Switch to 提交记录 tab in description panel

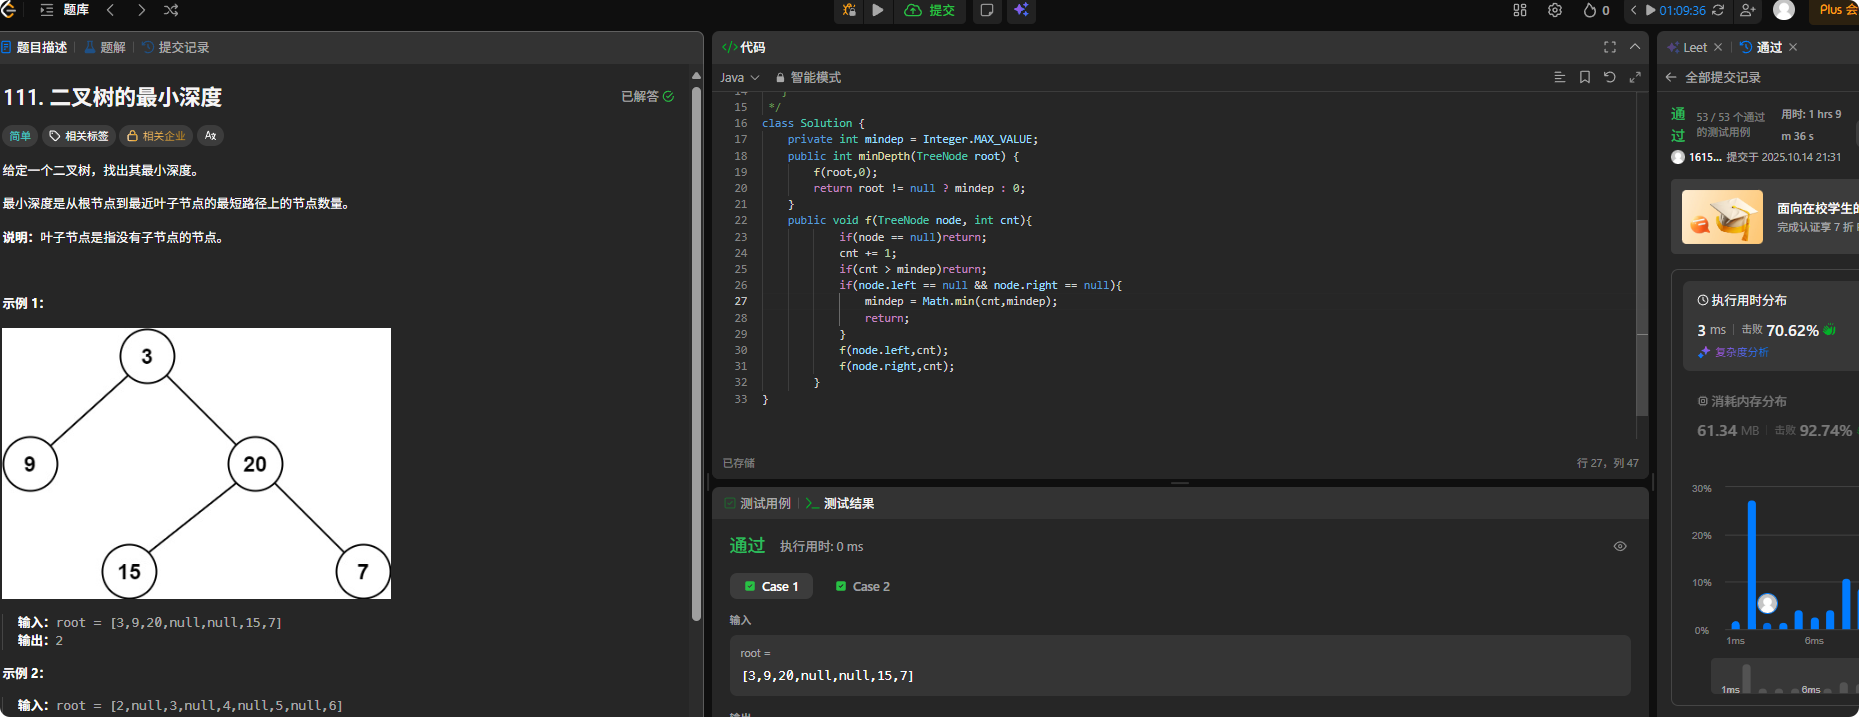[x=176, y=47]
